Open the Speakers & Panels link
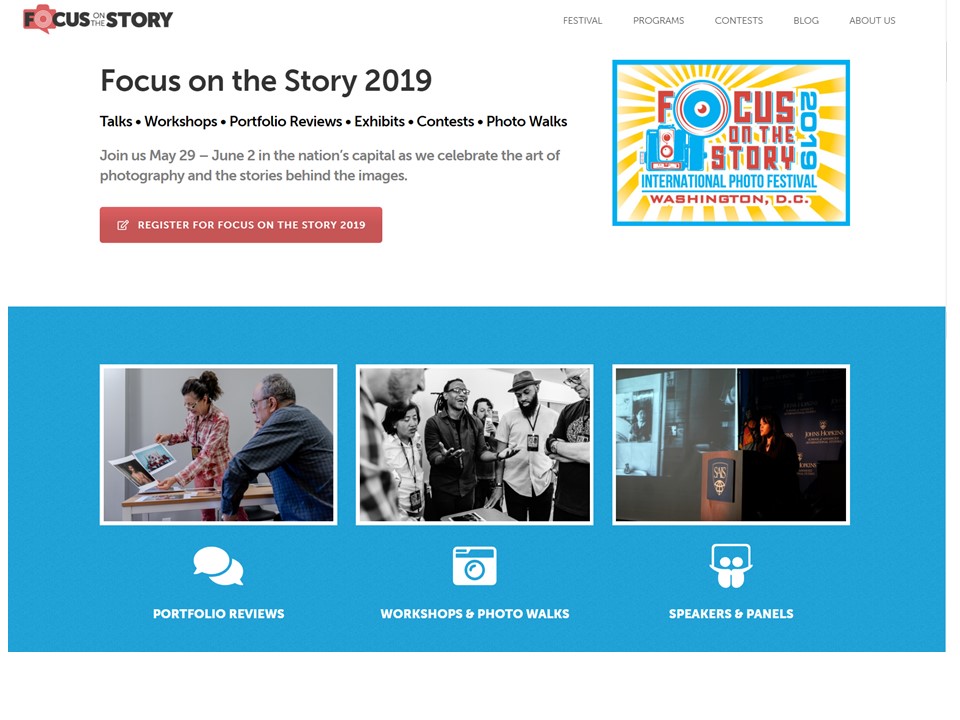 [x=731, y=613]
